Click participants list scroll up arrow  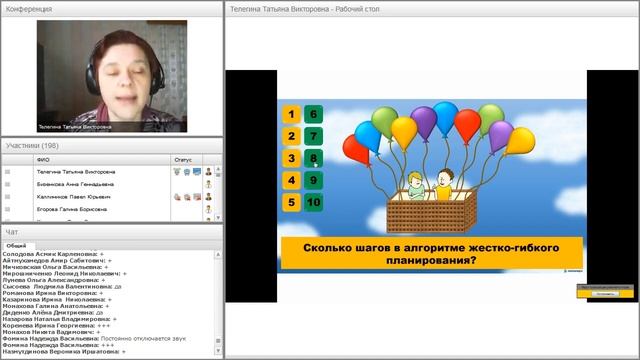(218, 169)
